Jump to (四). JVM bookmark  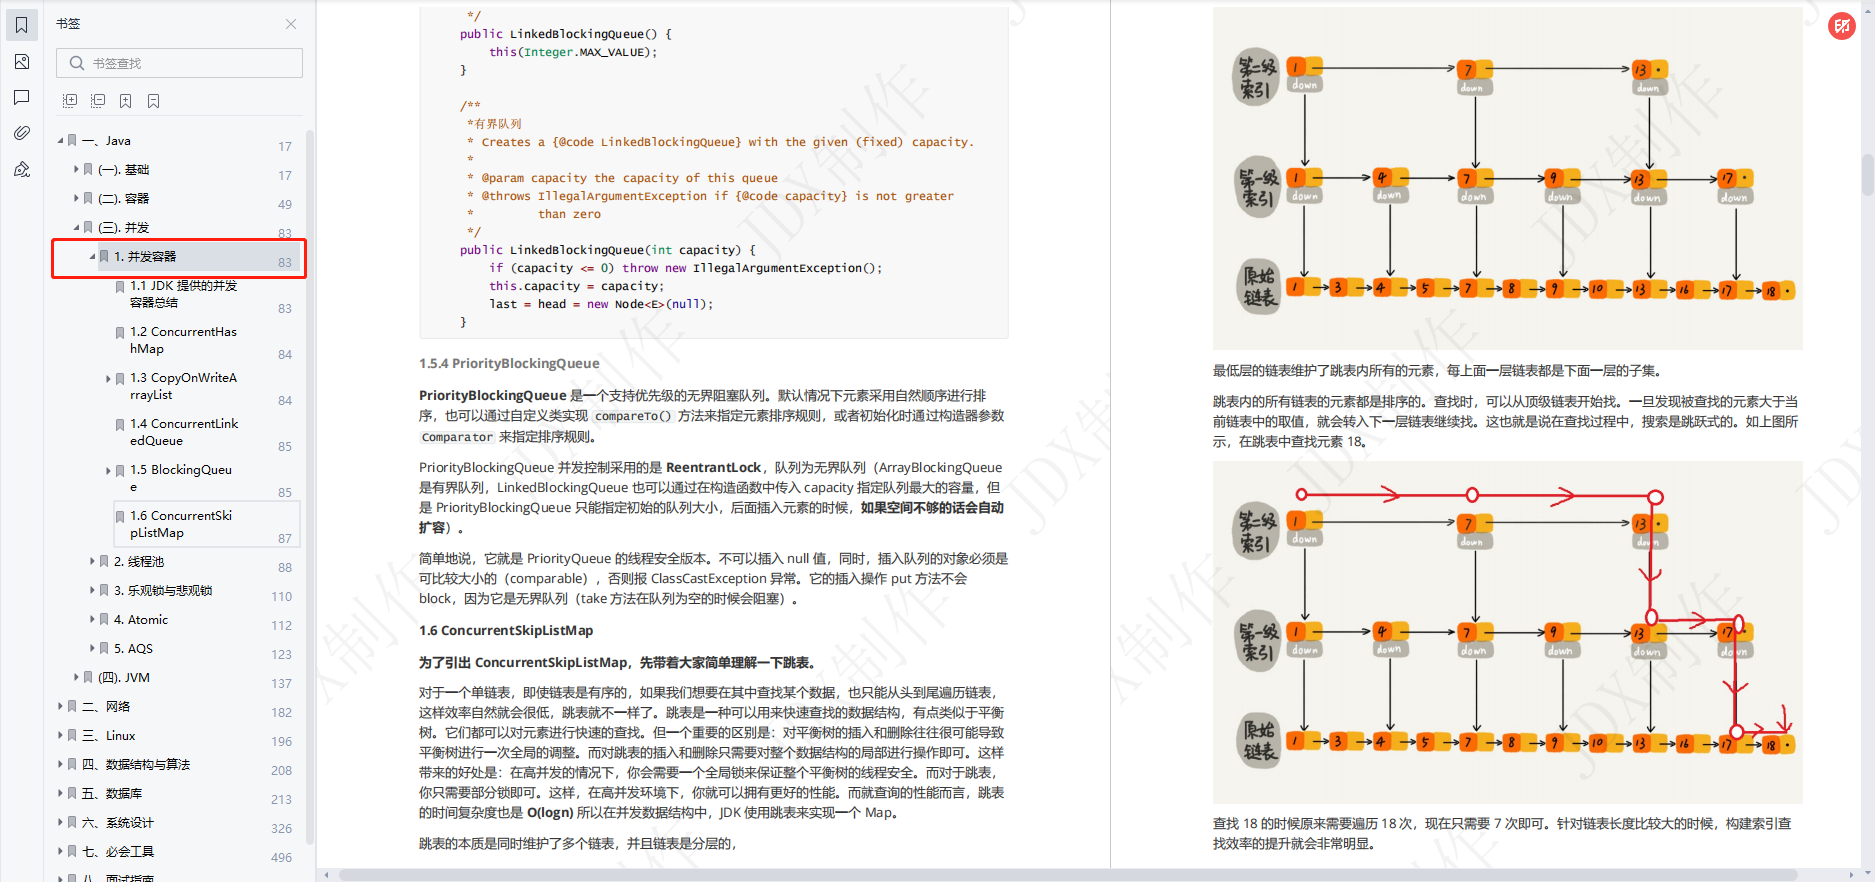[x=124, y=678]
